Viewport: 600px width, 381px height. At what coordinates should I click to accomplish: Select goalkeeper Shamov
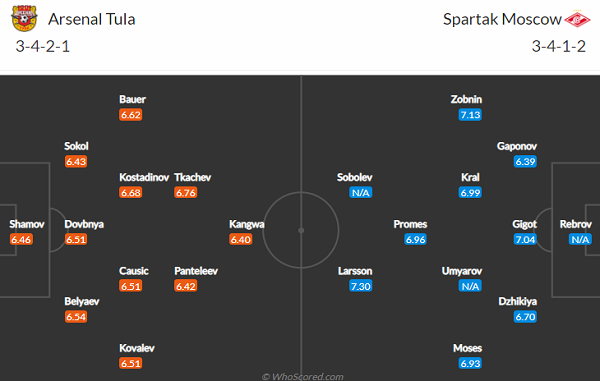(x=27, y=224)
